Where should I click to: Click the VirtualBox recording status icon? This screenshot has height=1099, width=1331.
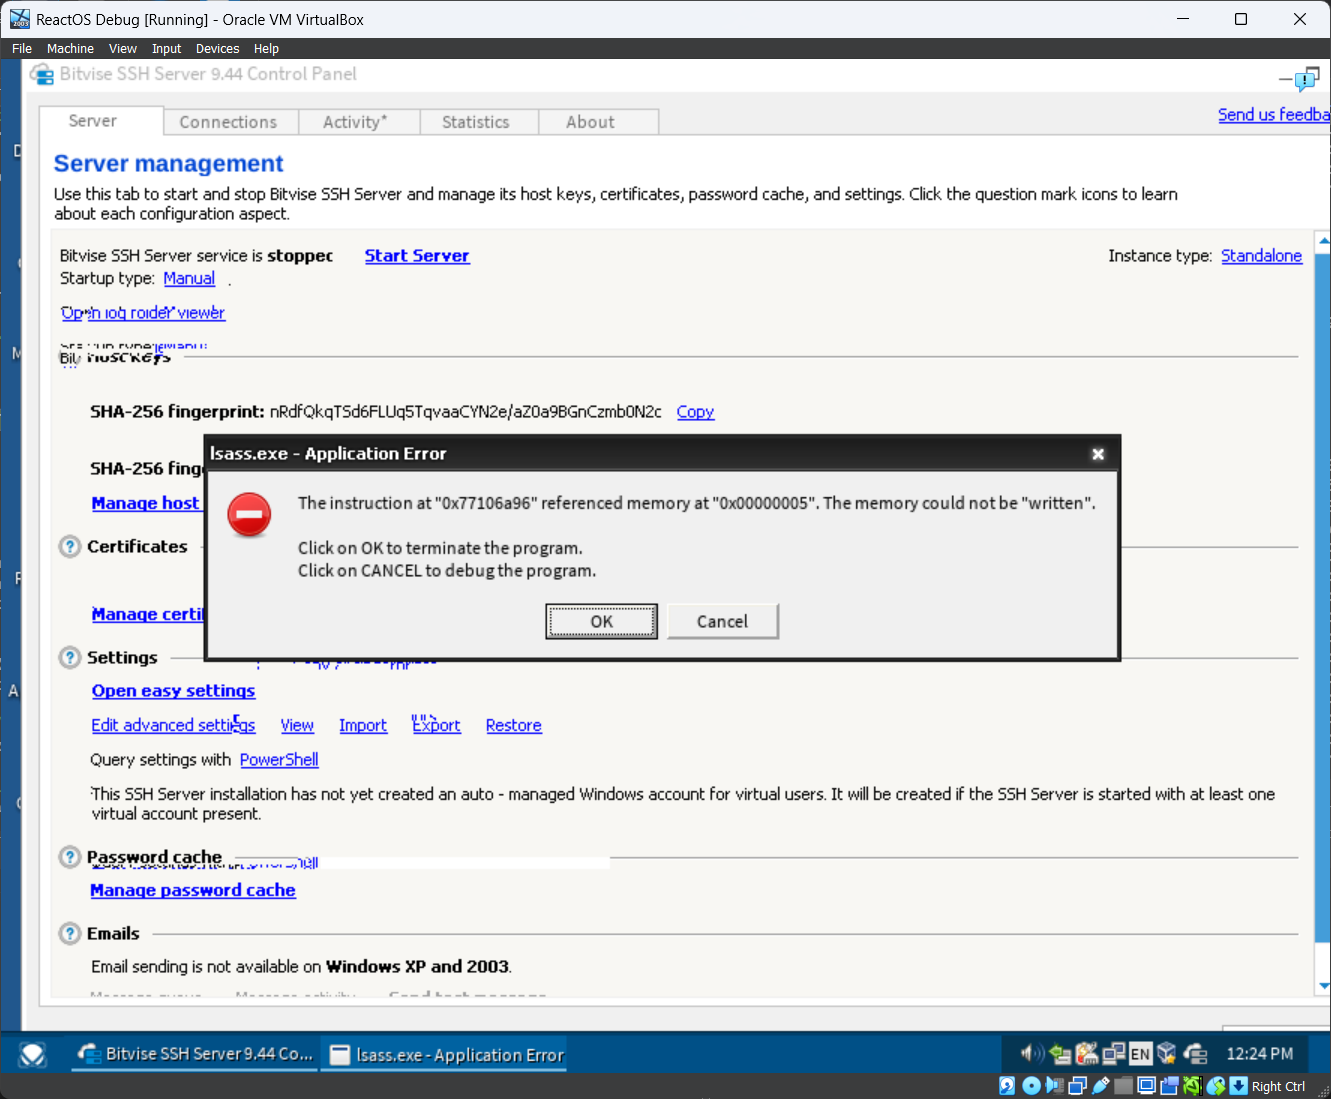[x=1169, y=1086]
